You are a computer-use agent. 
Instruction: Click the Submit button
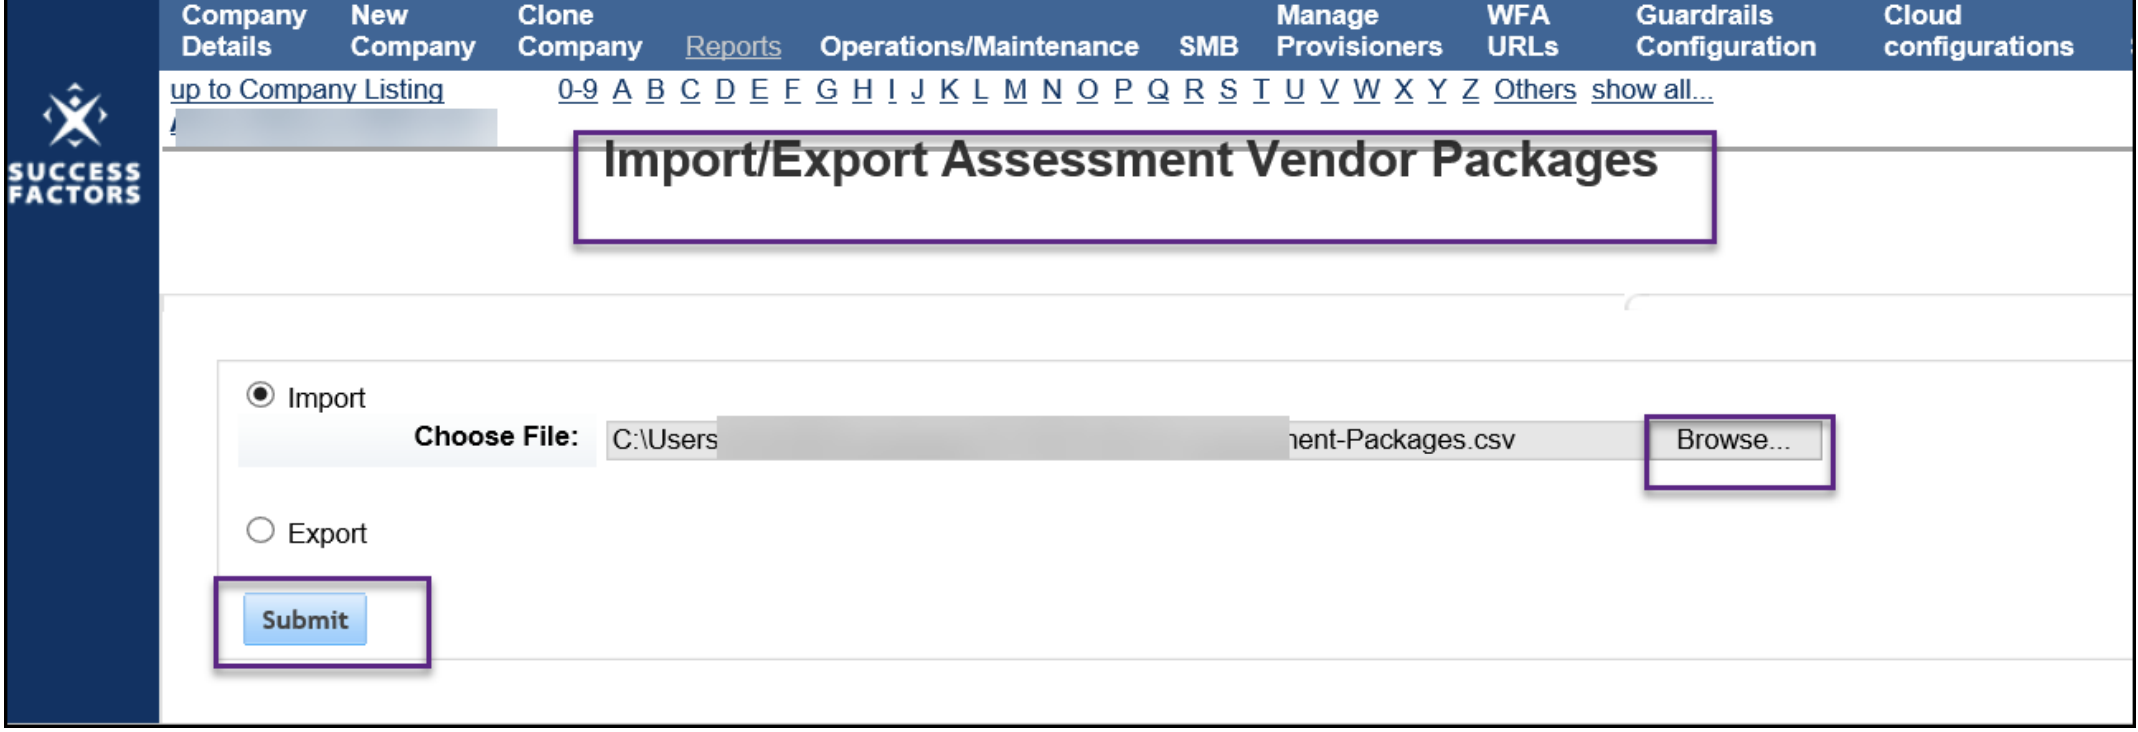tap(305, 620)
